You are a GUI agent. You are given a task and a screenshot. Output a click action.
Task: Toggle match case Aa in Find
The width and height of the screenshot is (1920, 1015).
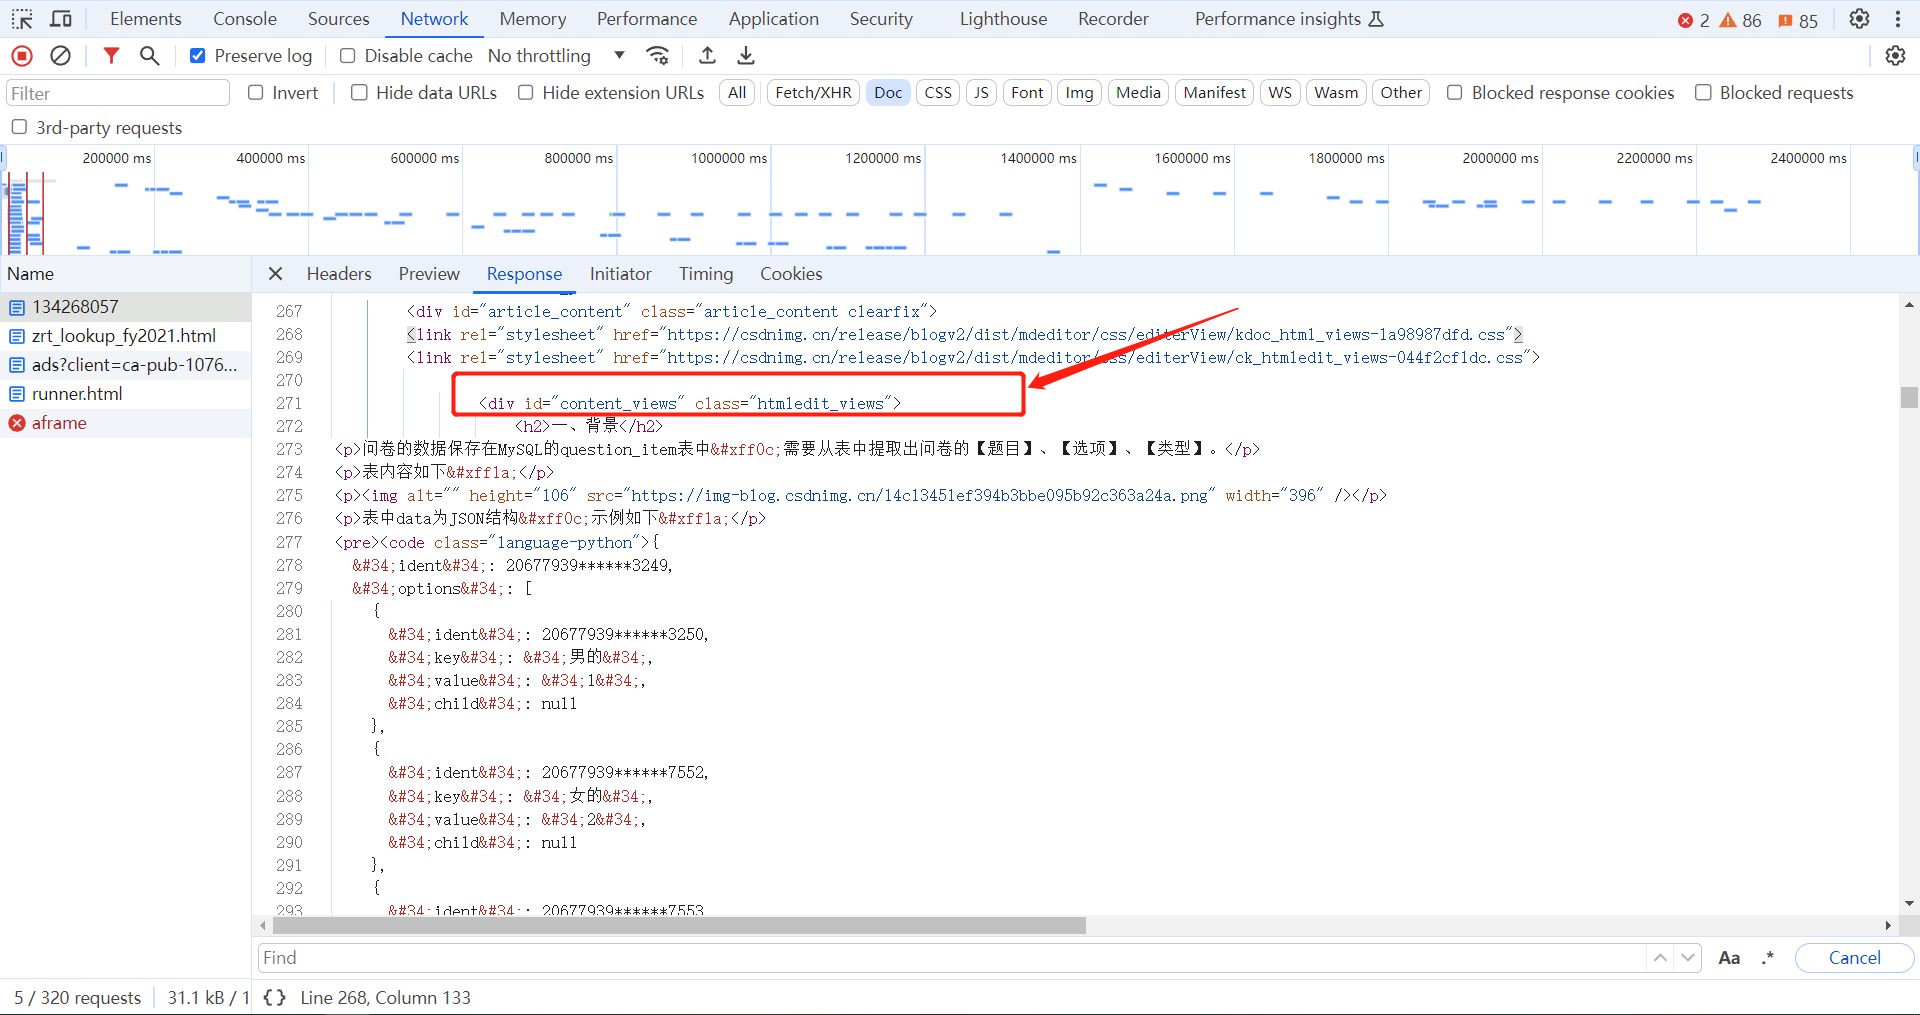[1729, 958]
